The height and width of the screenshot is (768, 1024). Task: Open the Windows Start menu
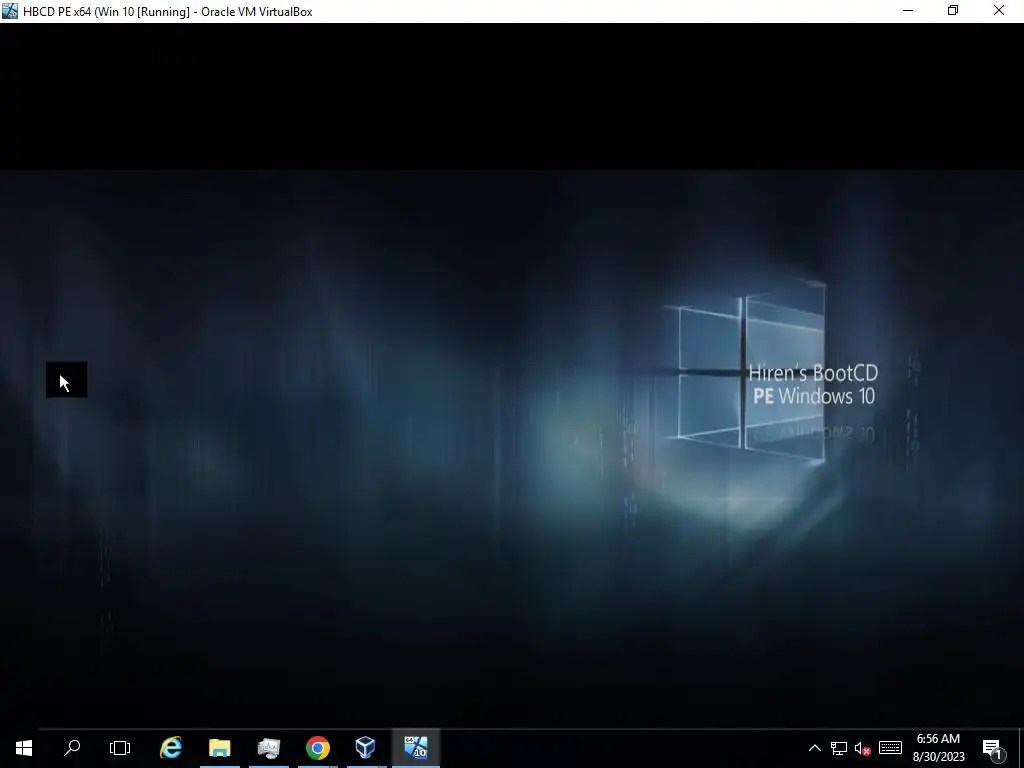coord(24,748)
